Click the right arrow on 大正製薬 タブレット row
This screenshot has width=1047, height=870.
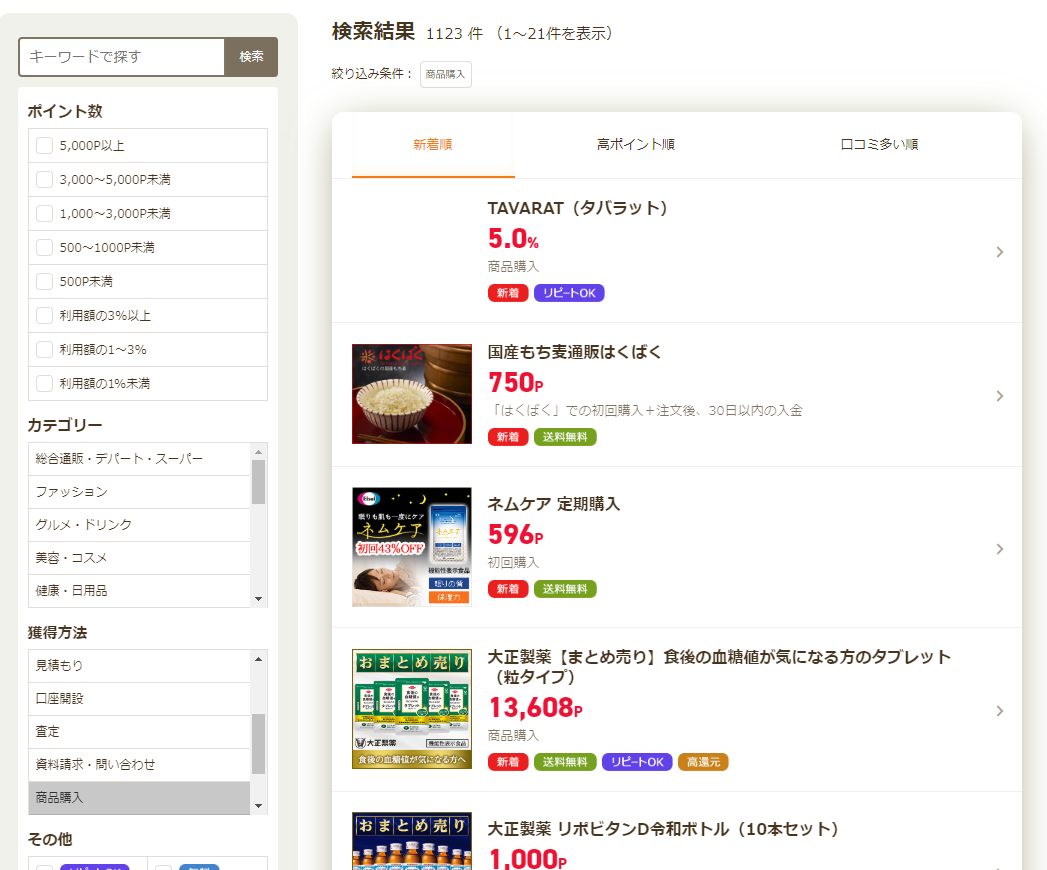pyautogui.click(x=999, y=711)
